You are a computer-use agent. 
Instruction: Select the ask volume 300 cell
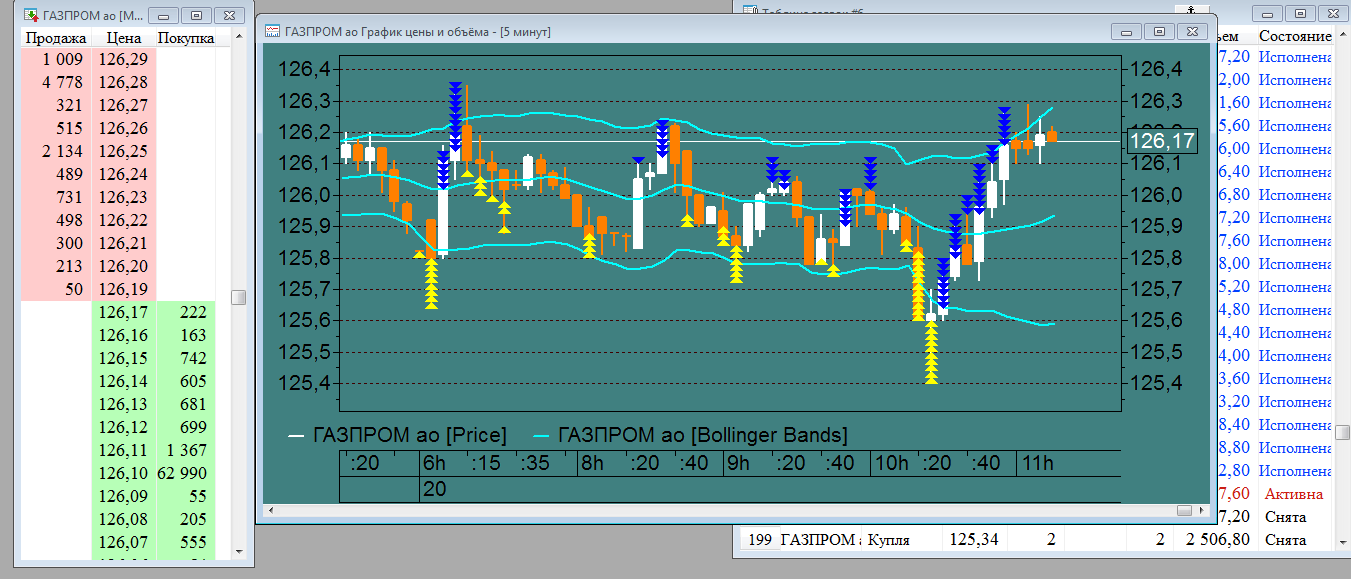click(56, 244)
